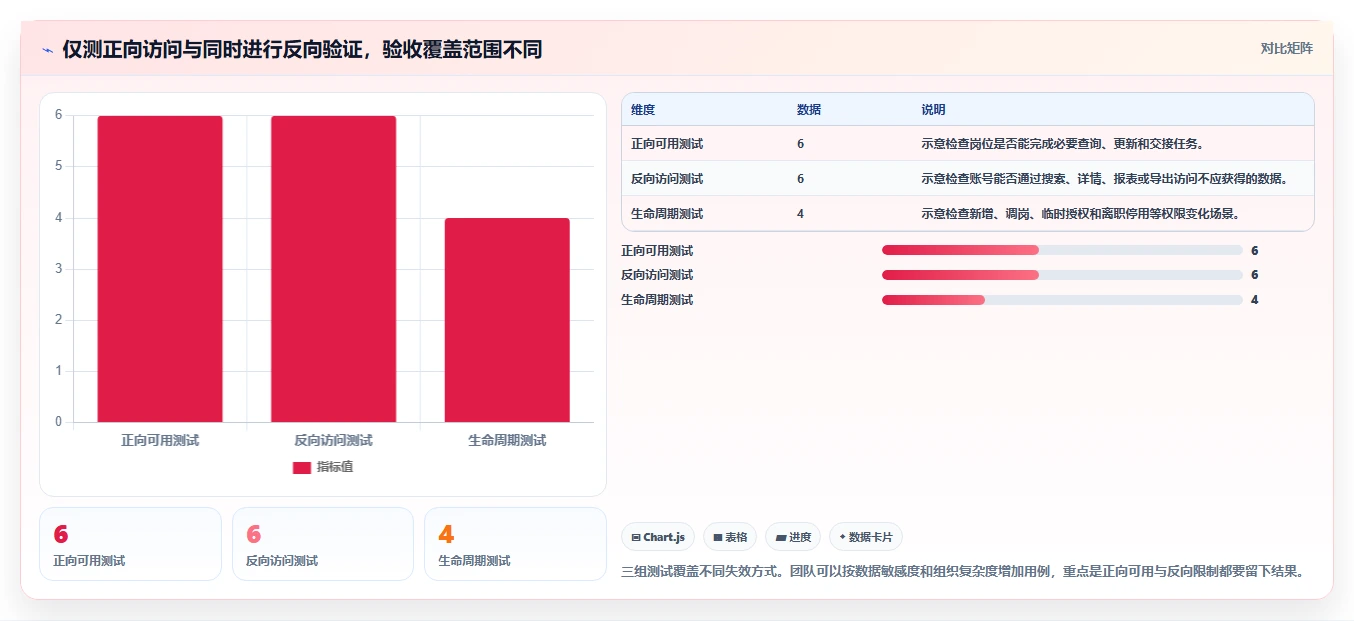This screenshot has height=621, width=1354.
Task: Click the 对比矩阵 label in the header
Action: [x=1286, y=48]
